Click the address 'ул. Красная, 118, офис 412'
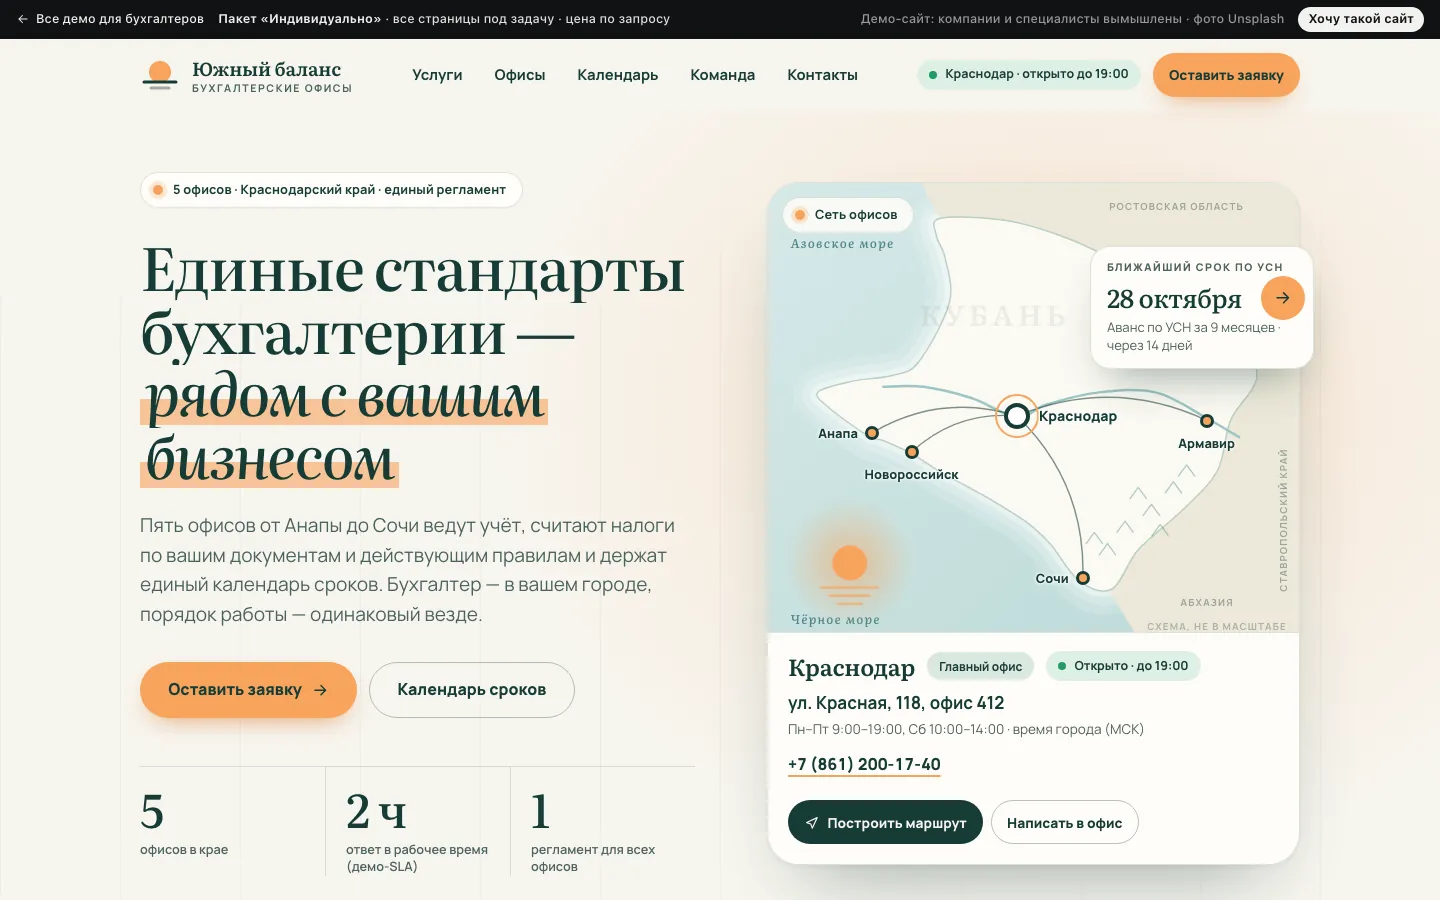 click(896, 703)
